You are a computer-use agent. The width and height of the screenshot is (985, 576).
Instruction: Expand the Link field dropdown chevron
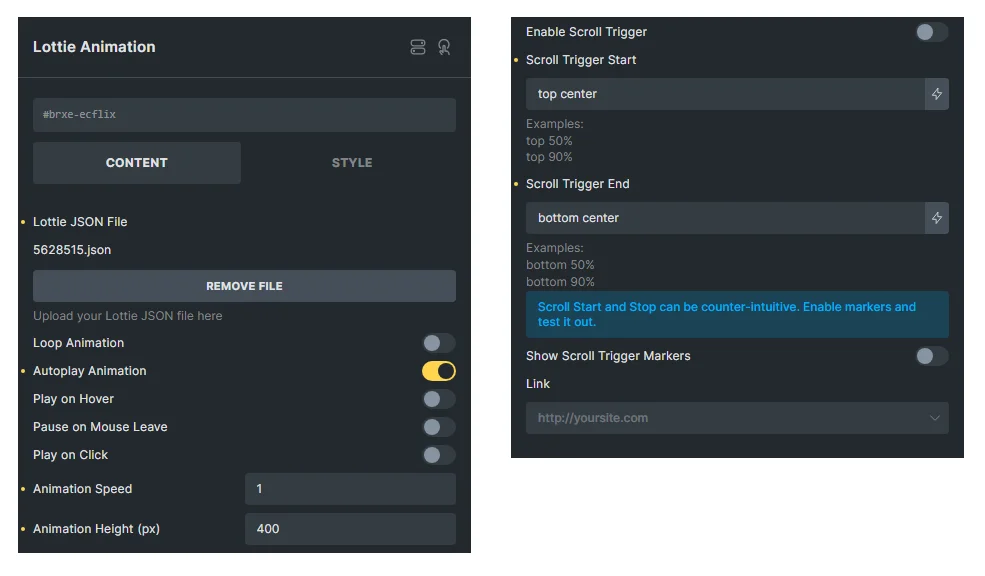click(935, 418)
